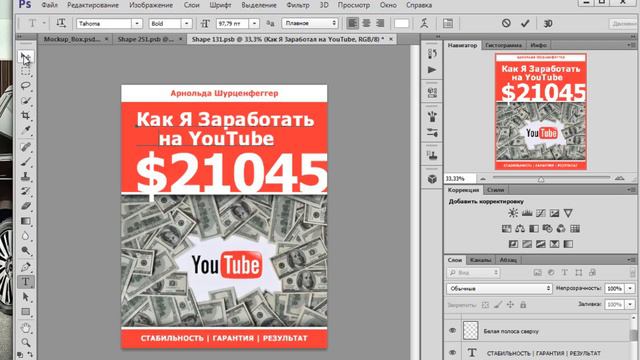Open the Actions panel play icon
640x360 pixels.
[432, 70]
